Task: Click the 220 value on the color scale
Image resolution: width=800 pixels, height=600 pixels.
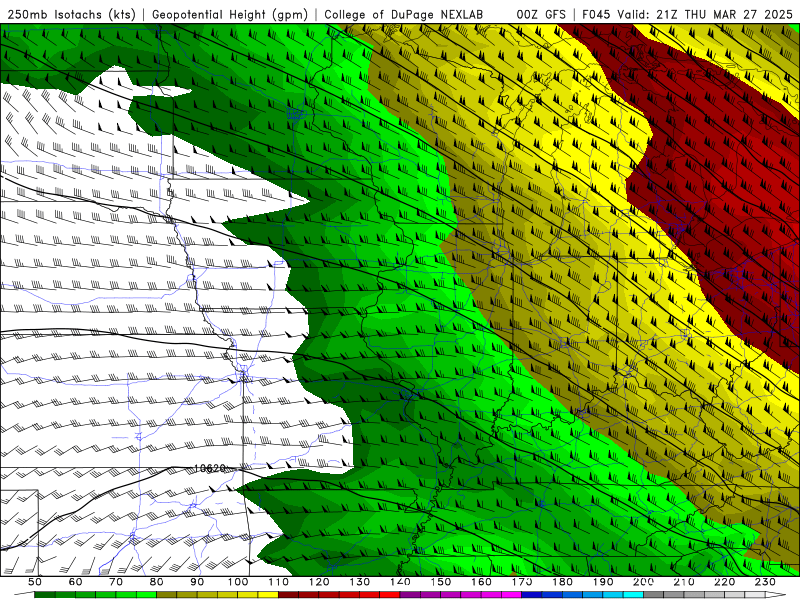Action: [725, 582]
